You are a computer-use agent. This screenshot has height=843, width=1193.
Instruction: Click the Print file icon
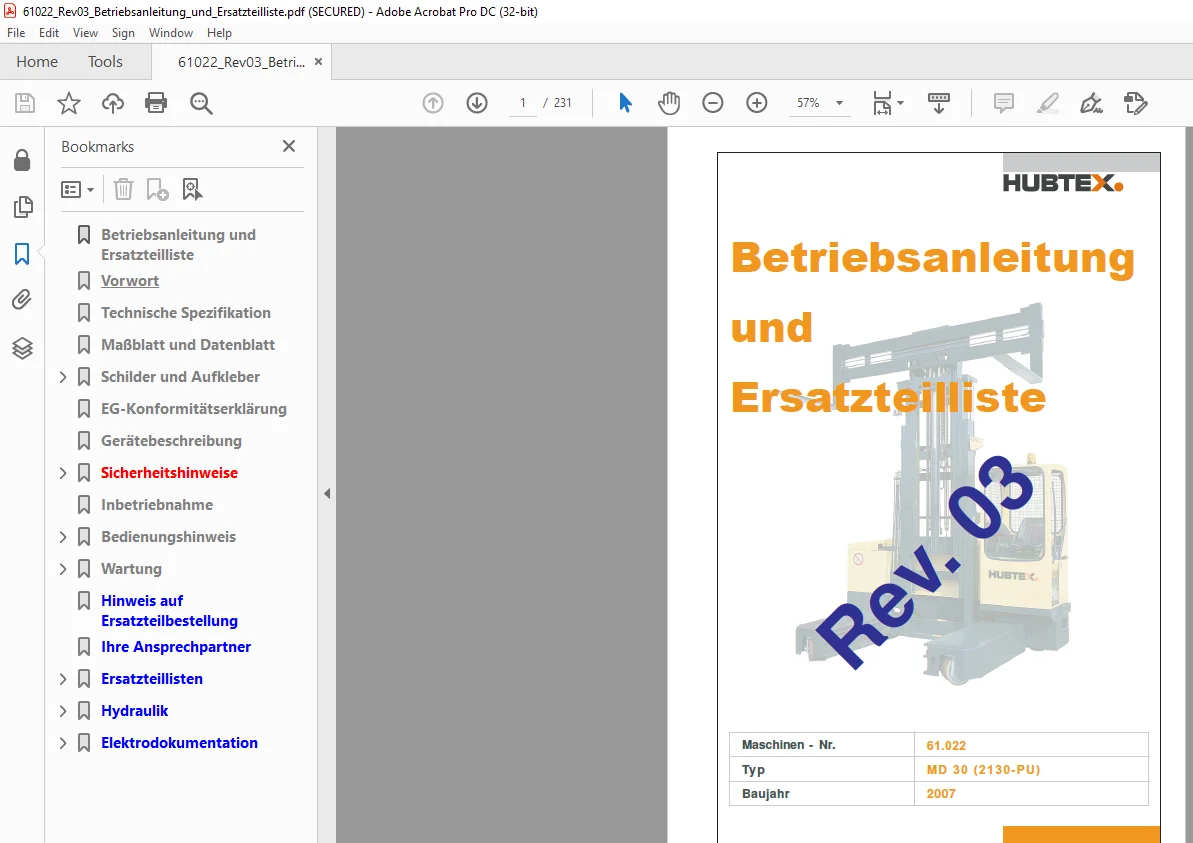(x=156, y=103)
